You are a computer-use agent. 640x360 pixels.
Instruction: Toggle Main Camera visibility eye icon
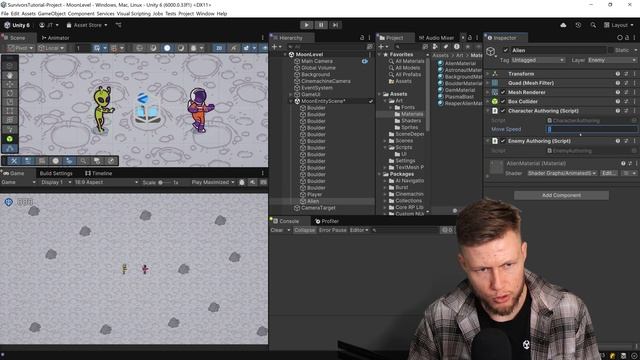click(364, 61)
